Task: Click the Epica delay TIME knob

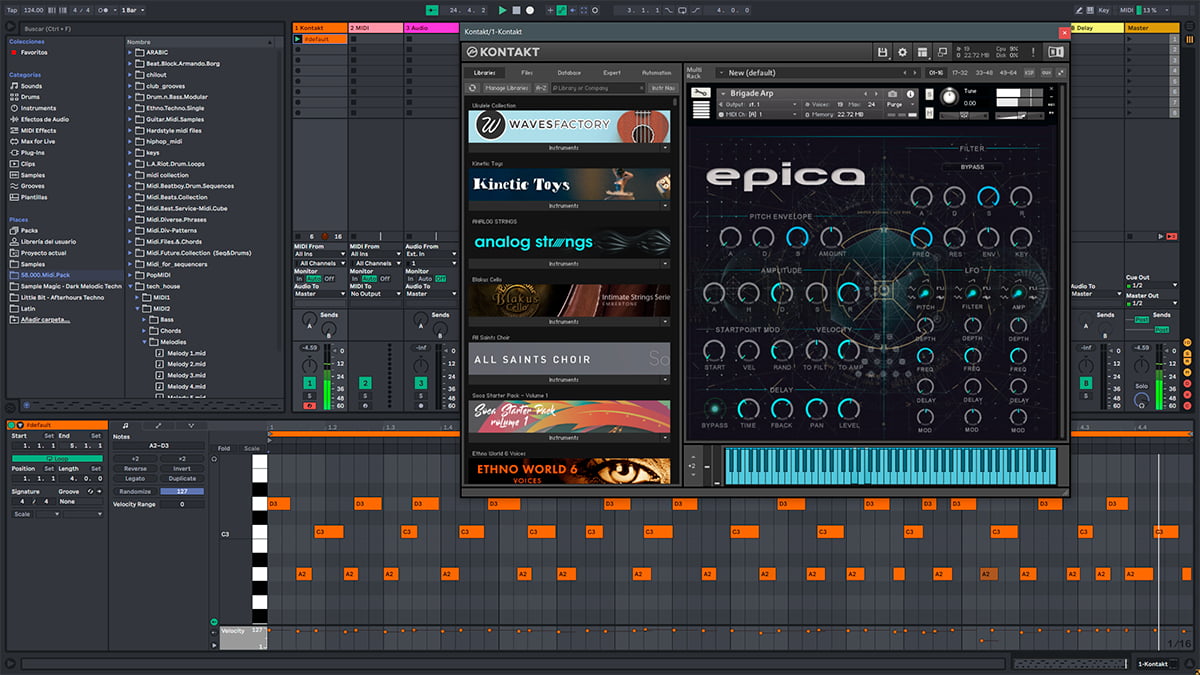Action: click(748, 408)
